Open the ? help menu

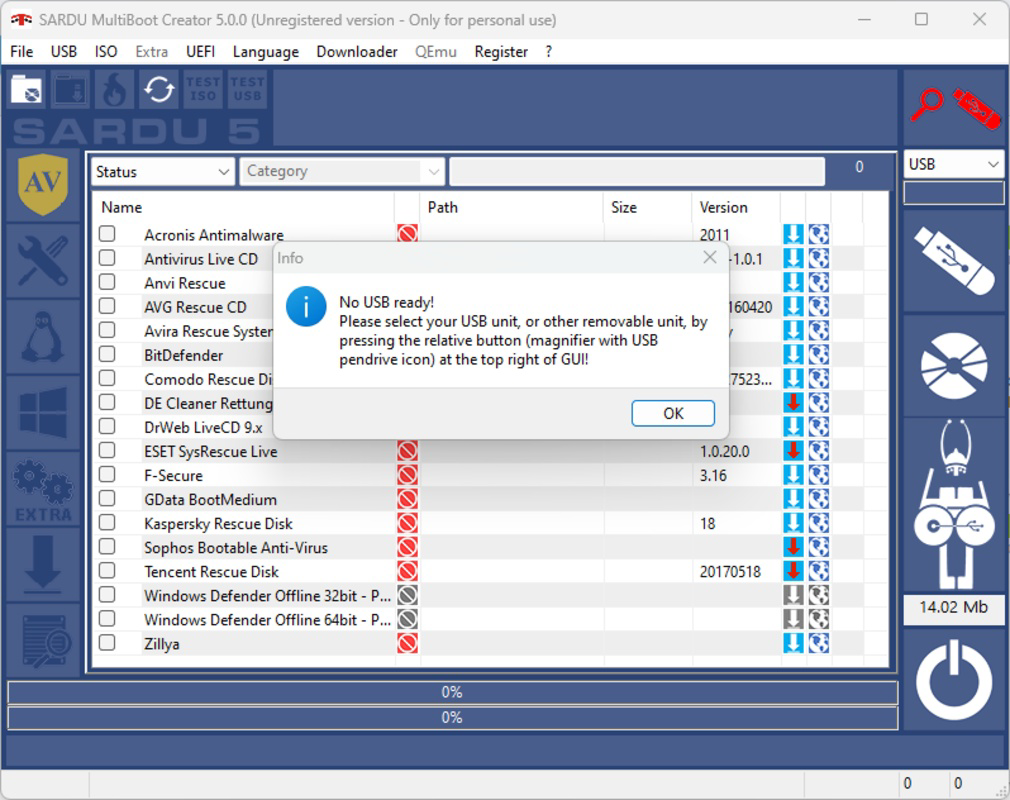[548, 52]
